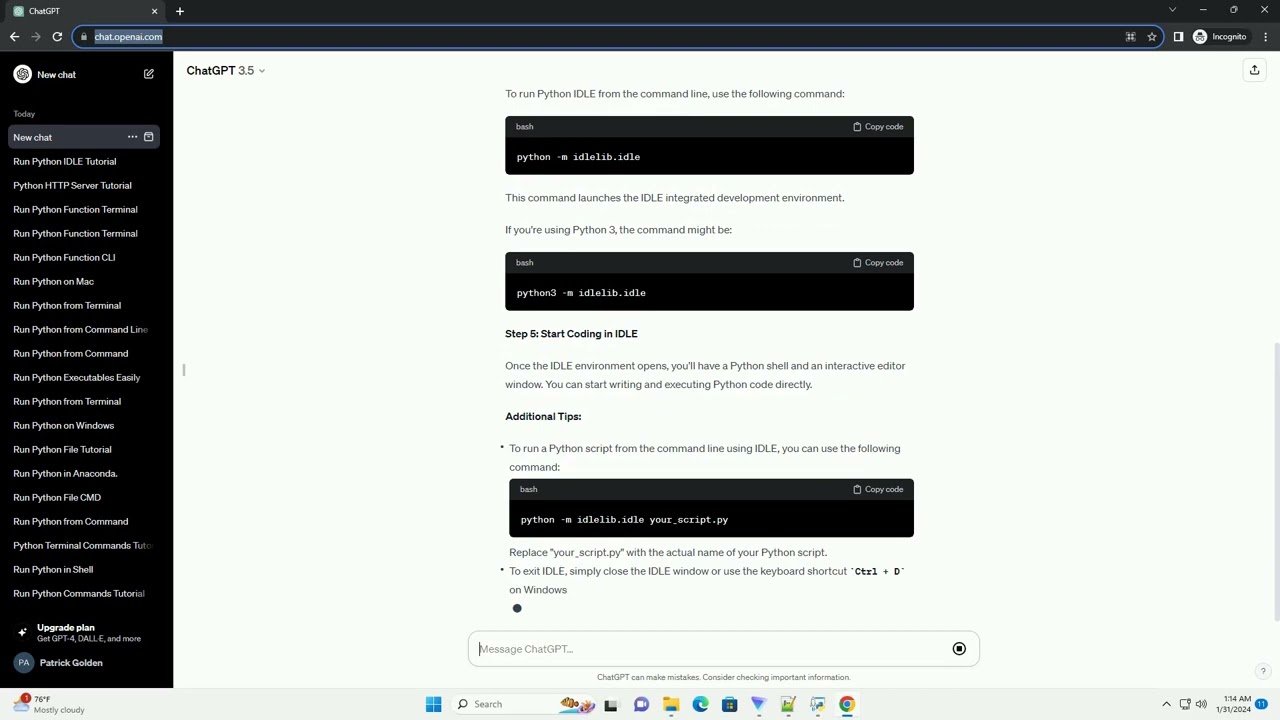The image size is (1280, 720).
Task: Click the Incognito profile indicator
Action: tap(1219, 37)
